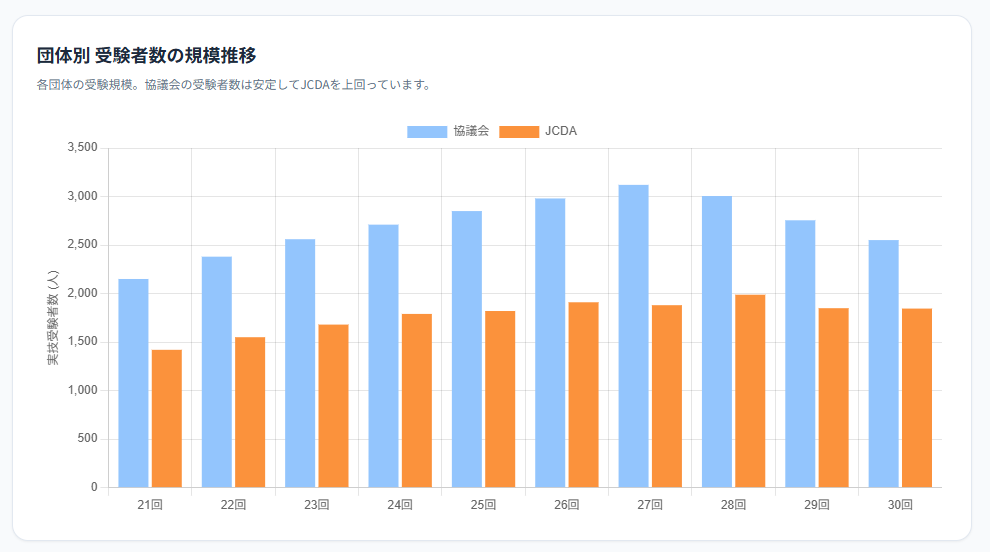Click the chart title 団体別 受験者数の規模推移

(x=153, y=55)
